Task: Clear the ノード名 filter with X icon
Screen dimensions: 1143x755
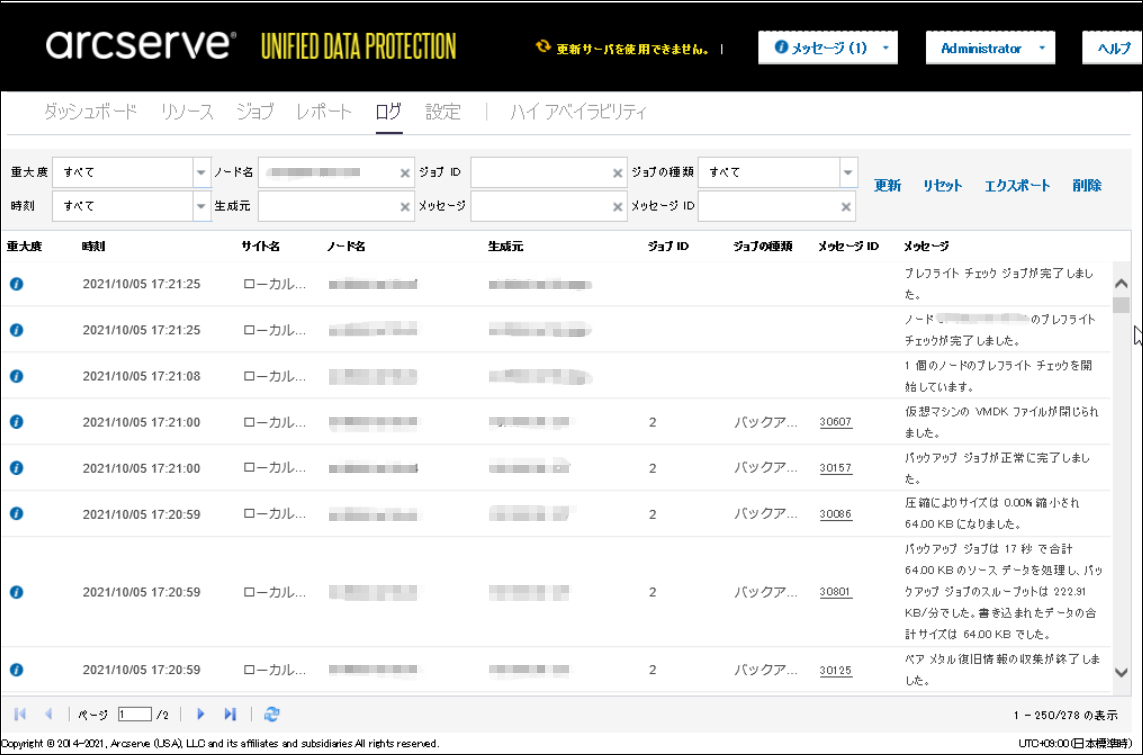Action: (405, 173)
